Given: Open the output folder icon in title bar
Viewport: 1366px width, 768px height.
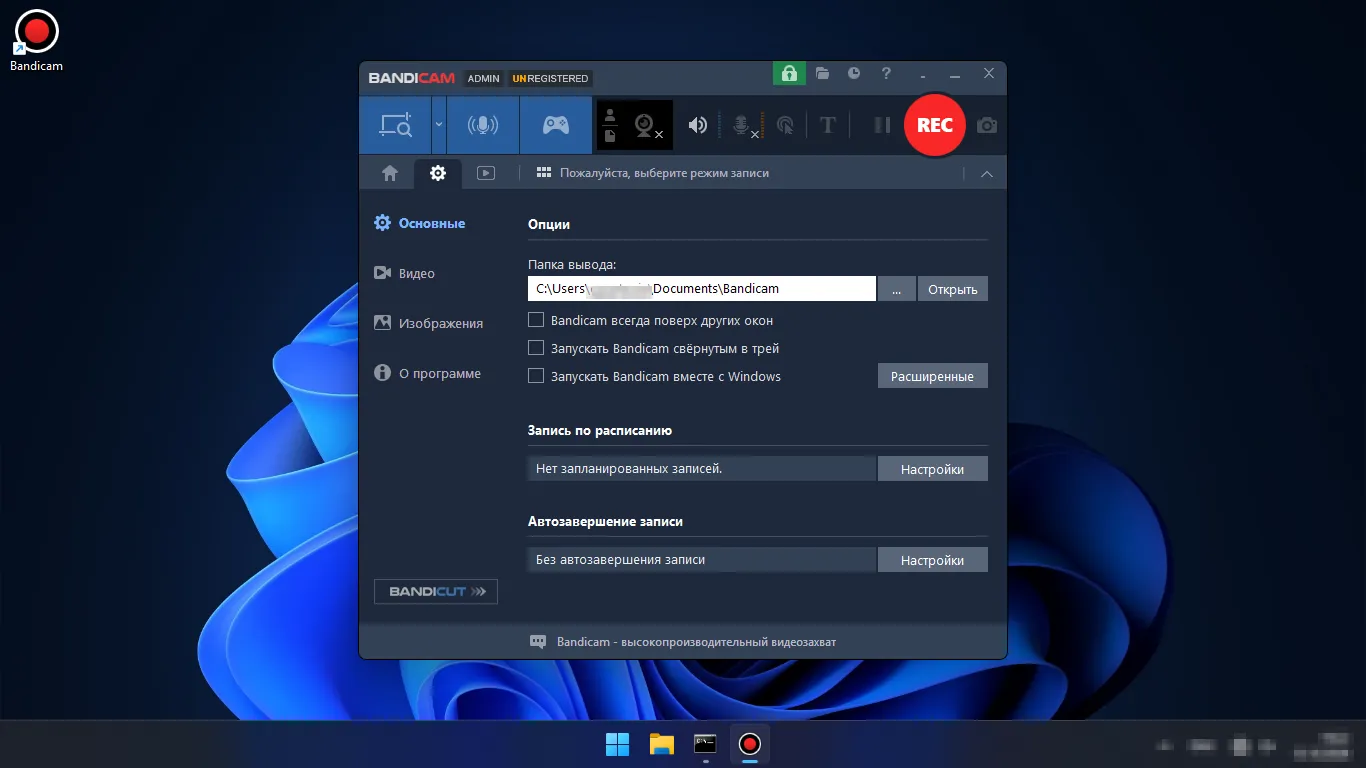Looking at the screenshot, I should click(822, 73).
